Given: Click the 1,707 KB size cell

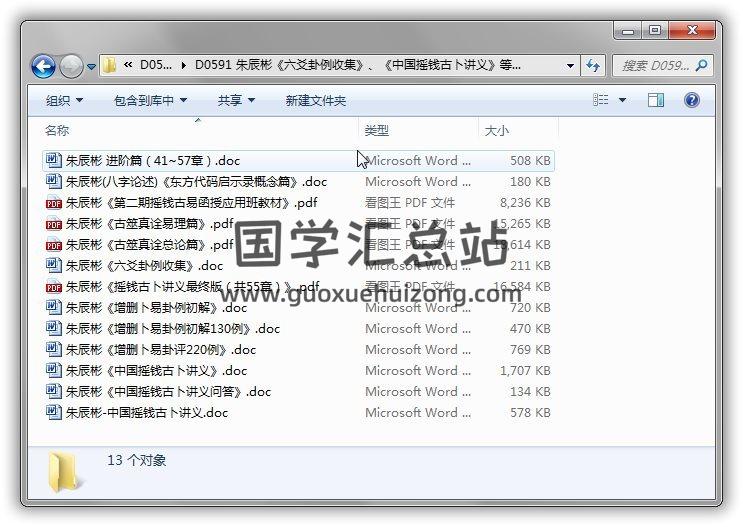Looking at the screenshot, I should (525, 371).
